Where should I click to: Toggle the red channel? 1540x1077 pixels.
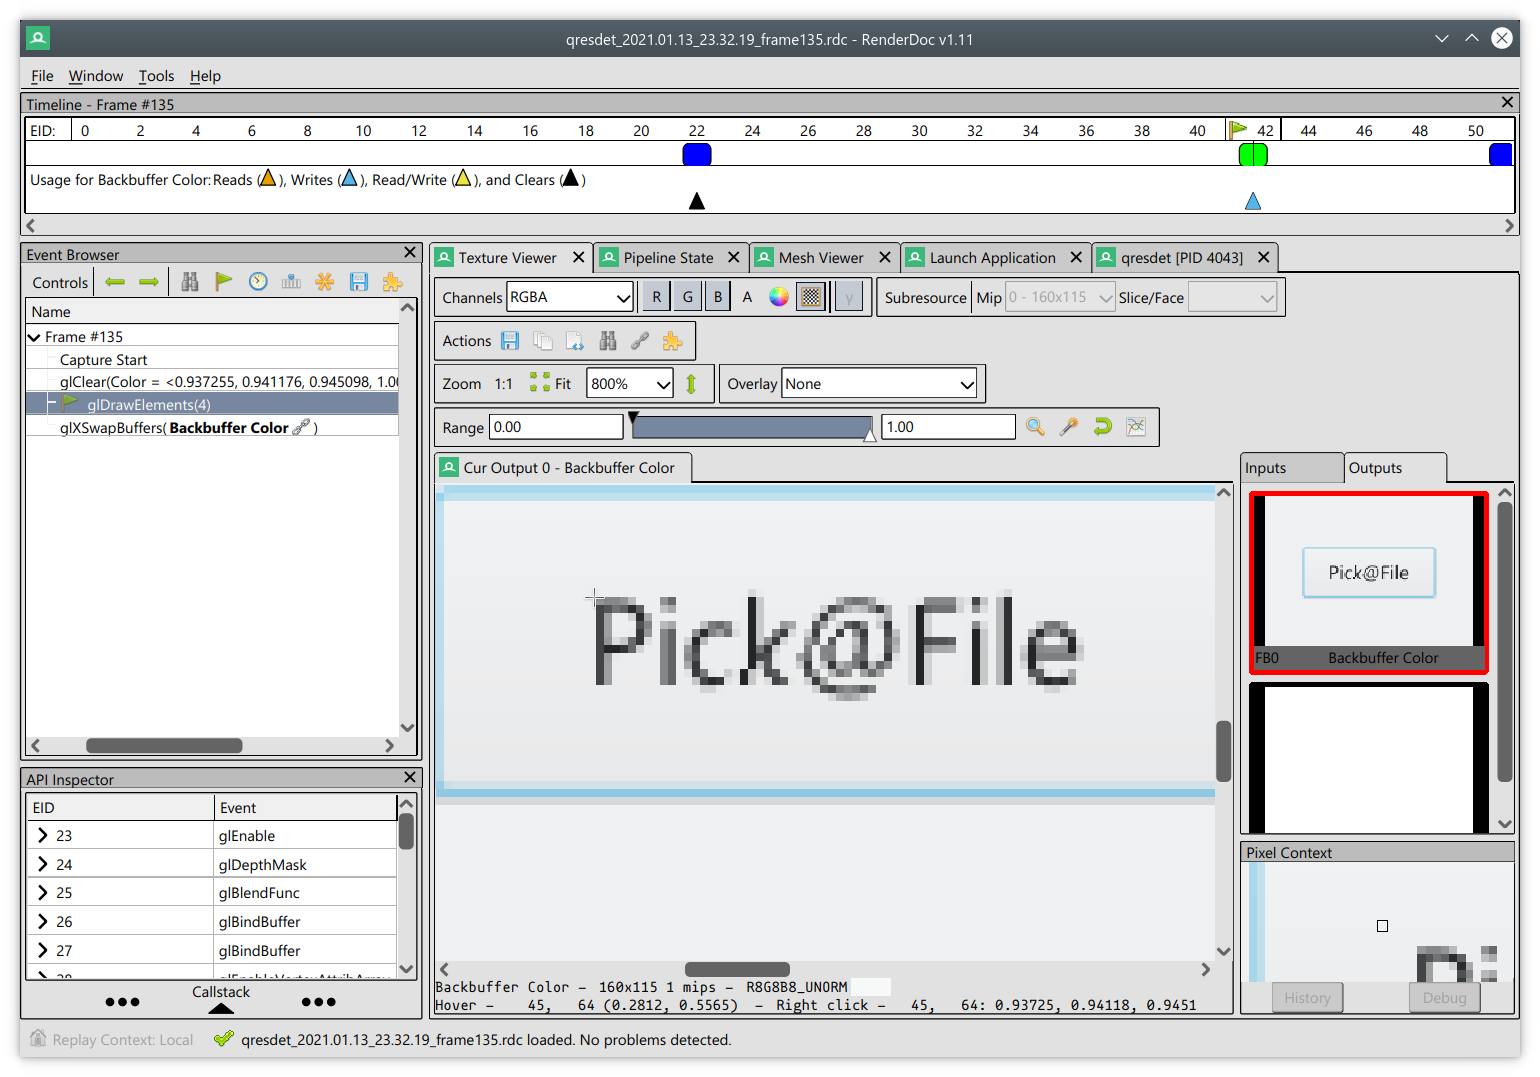pyautogui.click(x=656, y=296)
